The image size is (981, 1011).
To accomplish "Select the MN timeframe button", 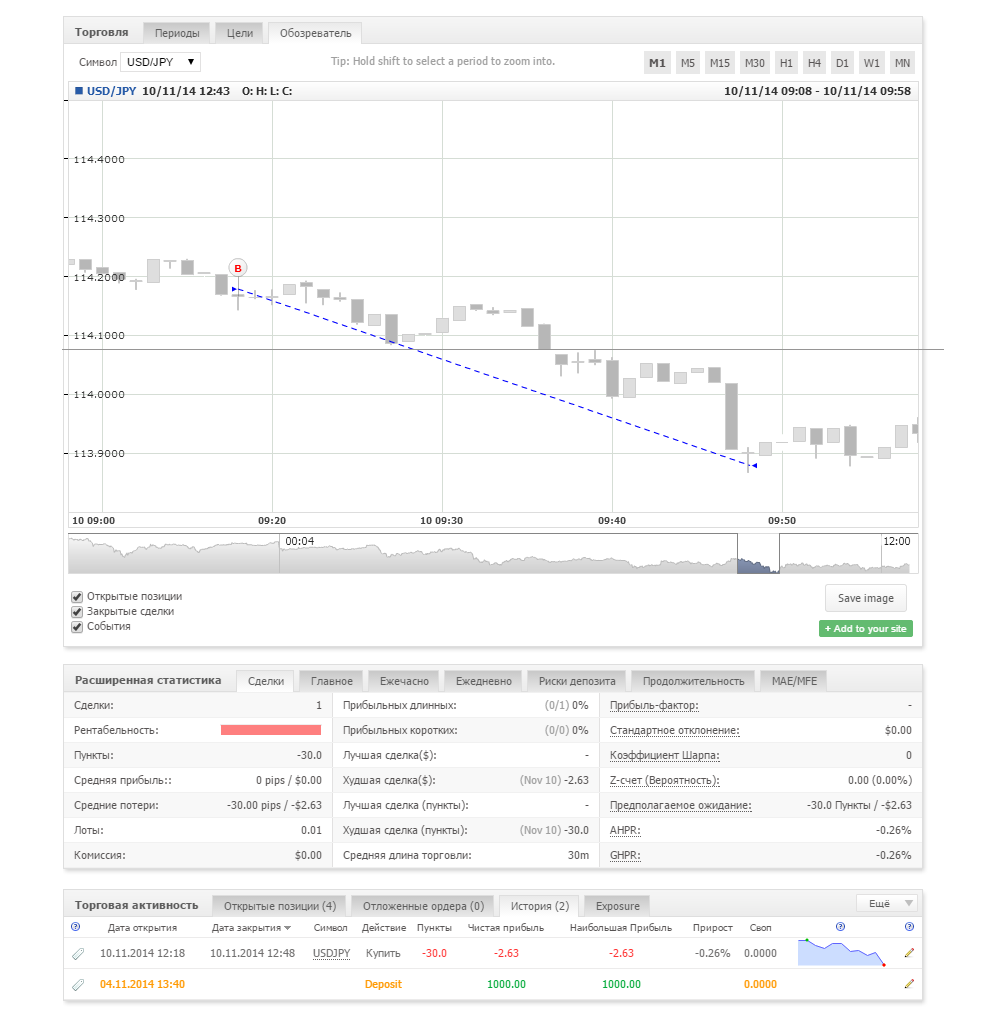I will pos(902,63).
